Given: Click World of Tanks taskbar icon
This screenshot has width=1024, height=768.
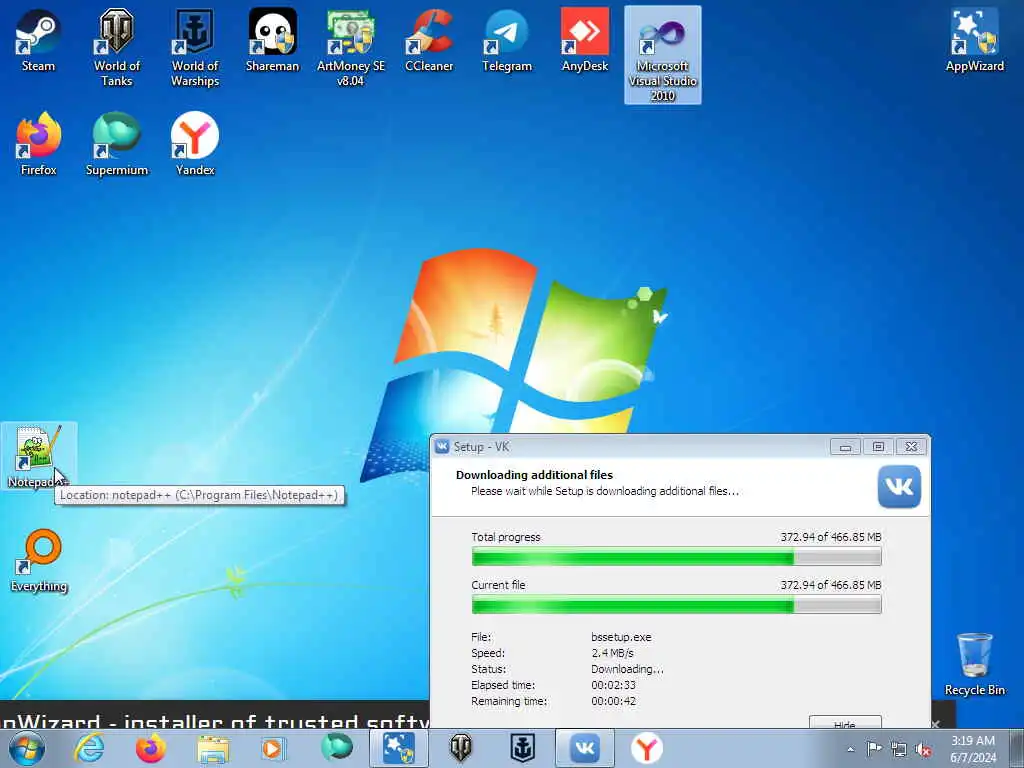Looking at the screenshot, I should click(x=460, y=748).
